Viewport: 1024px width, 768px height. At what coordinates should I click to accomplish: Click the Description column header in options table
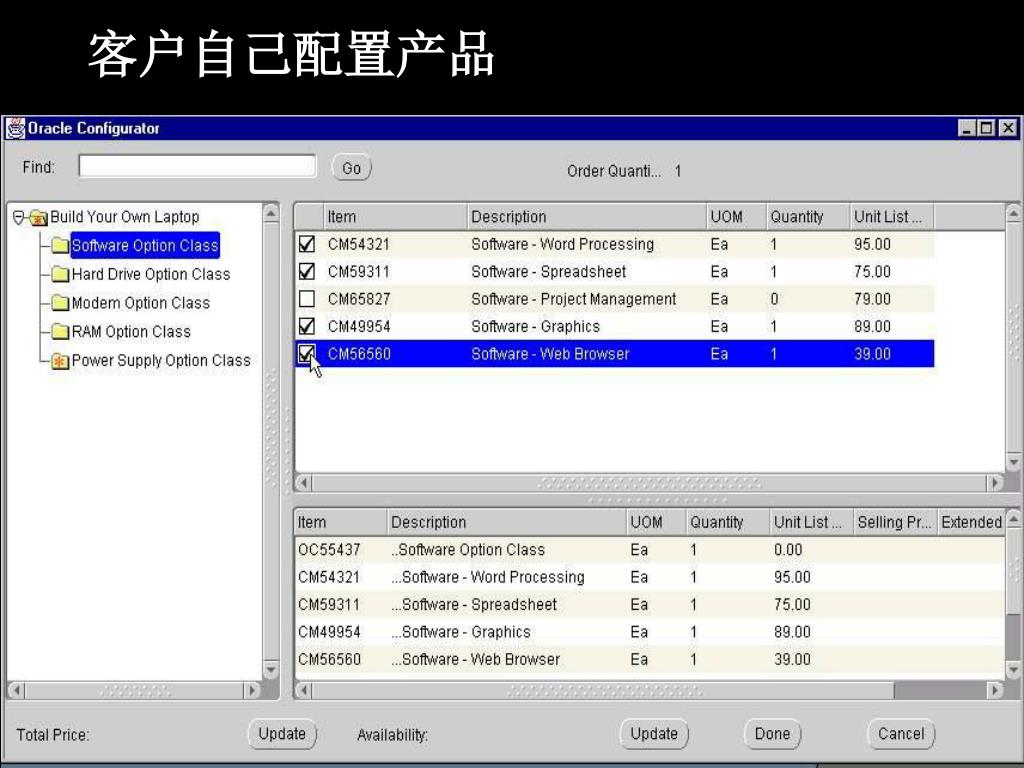click(x=587, y=217)
